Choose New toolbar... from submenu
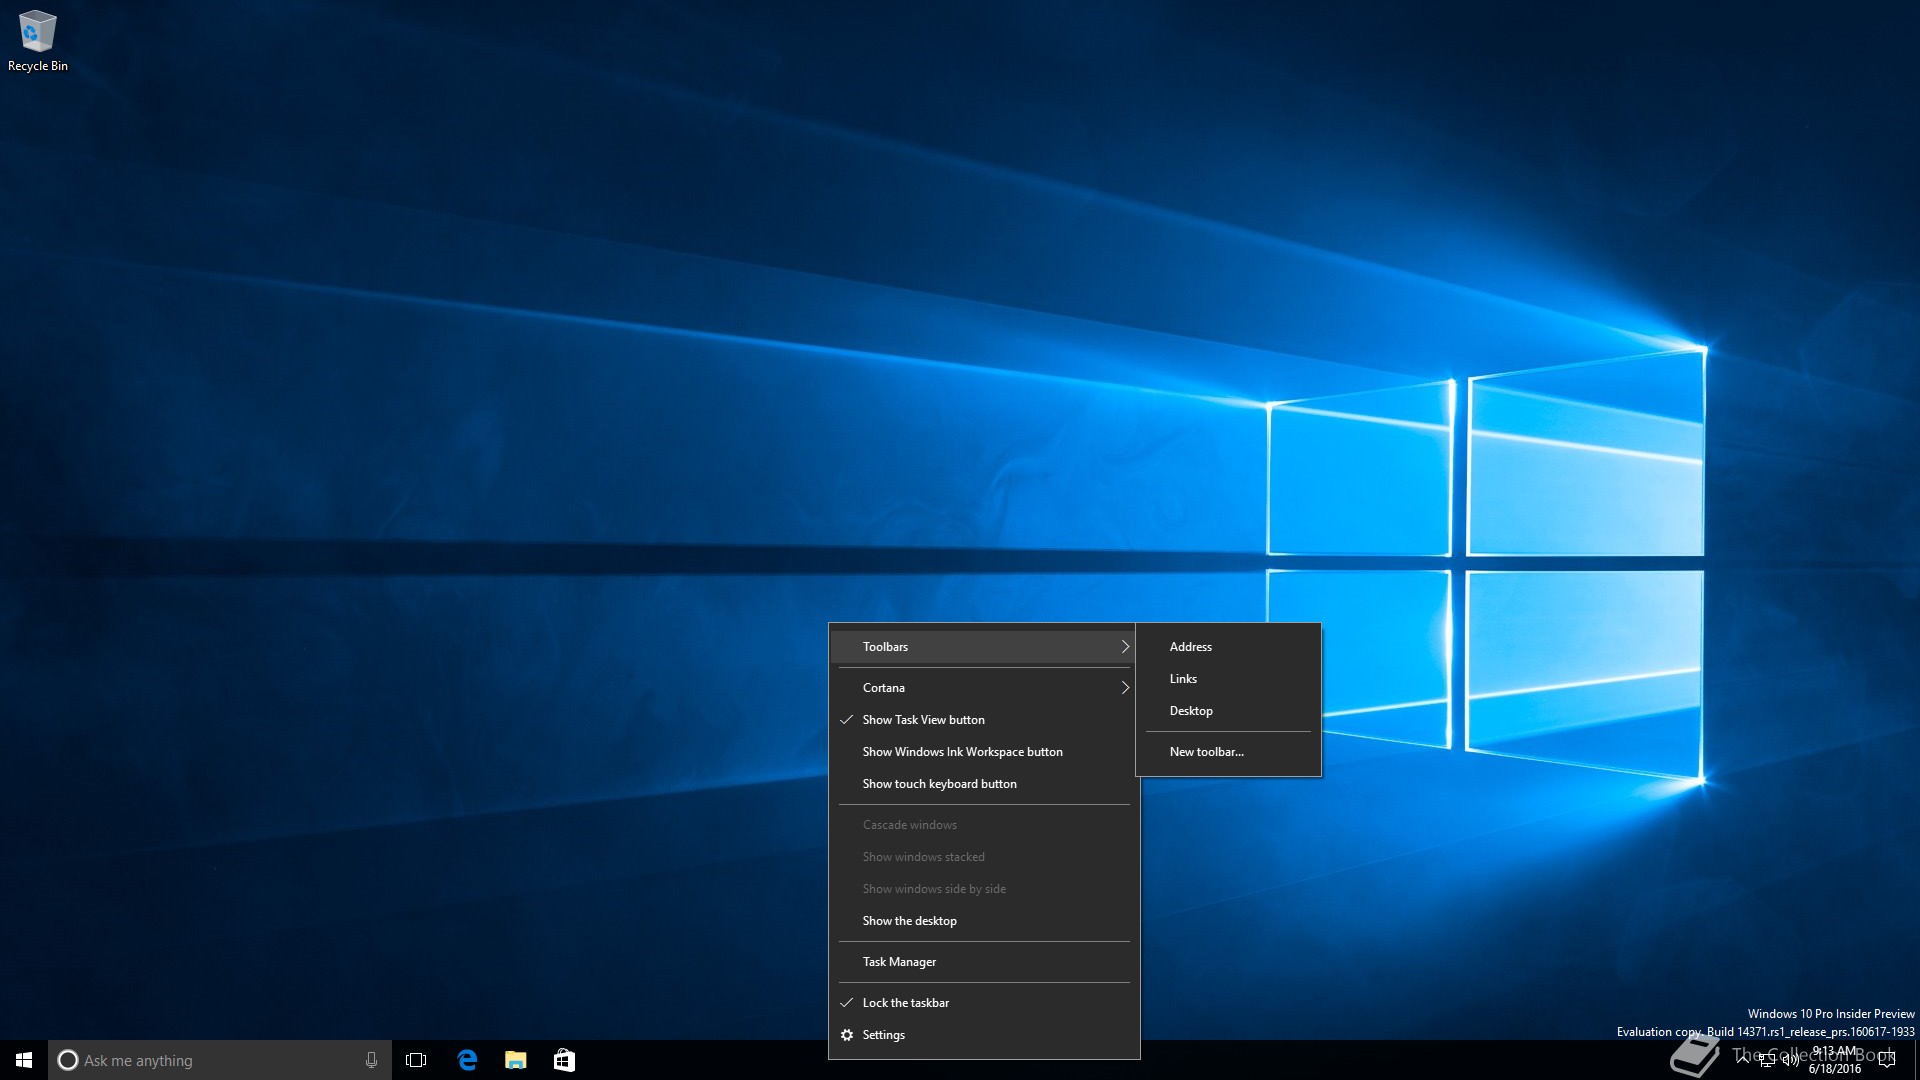This screenshot has height=1080, width=1920. coord(1228,752)
